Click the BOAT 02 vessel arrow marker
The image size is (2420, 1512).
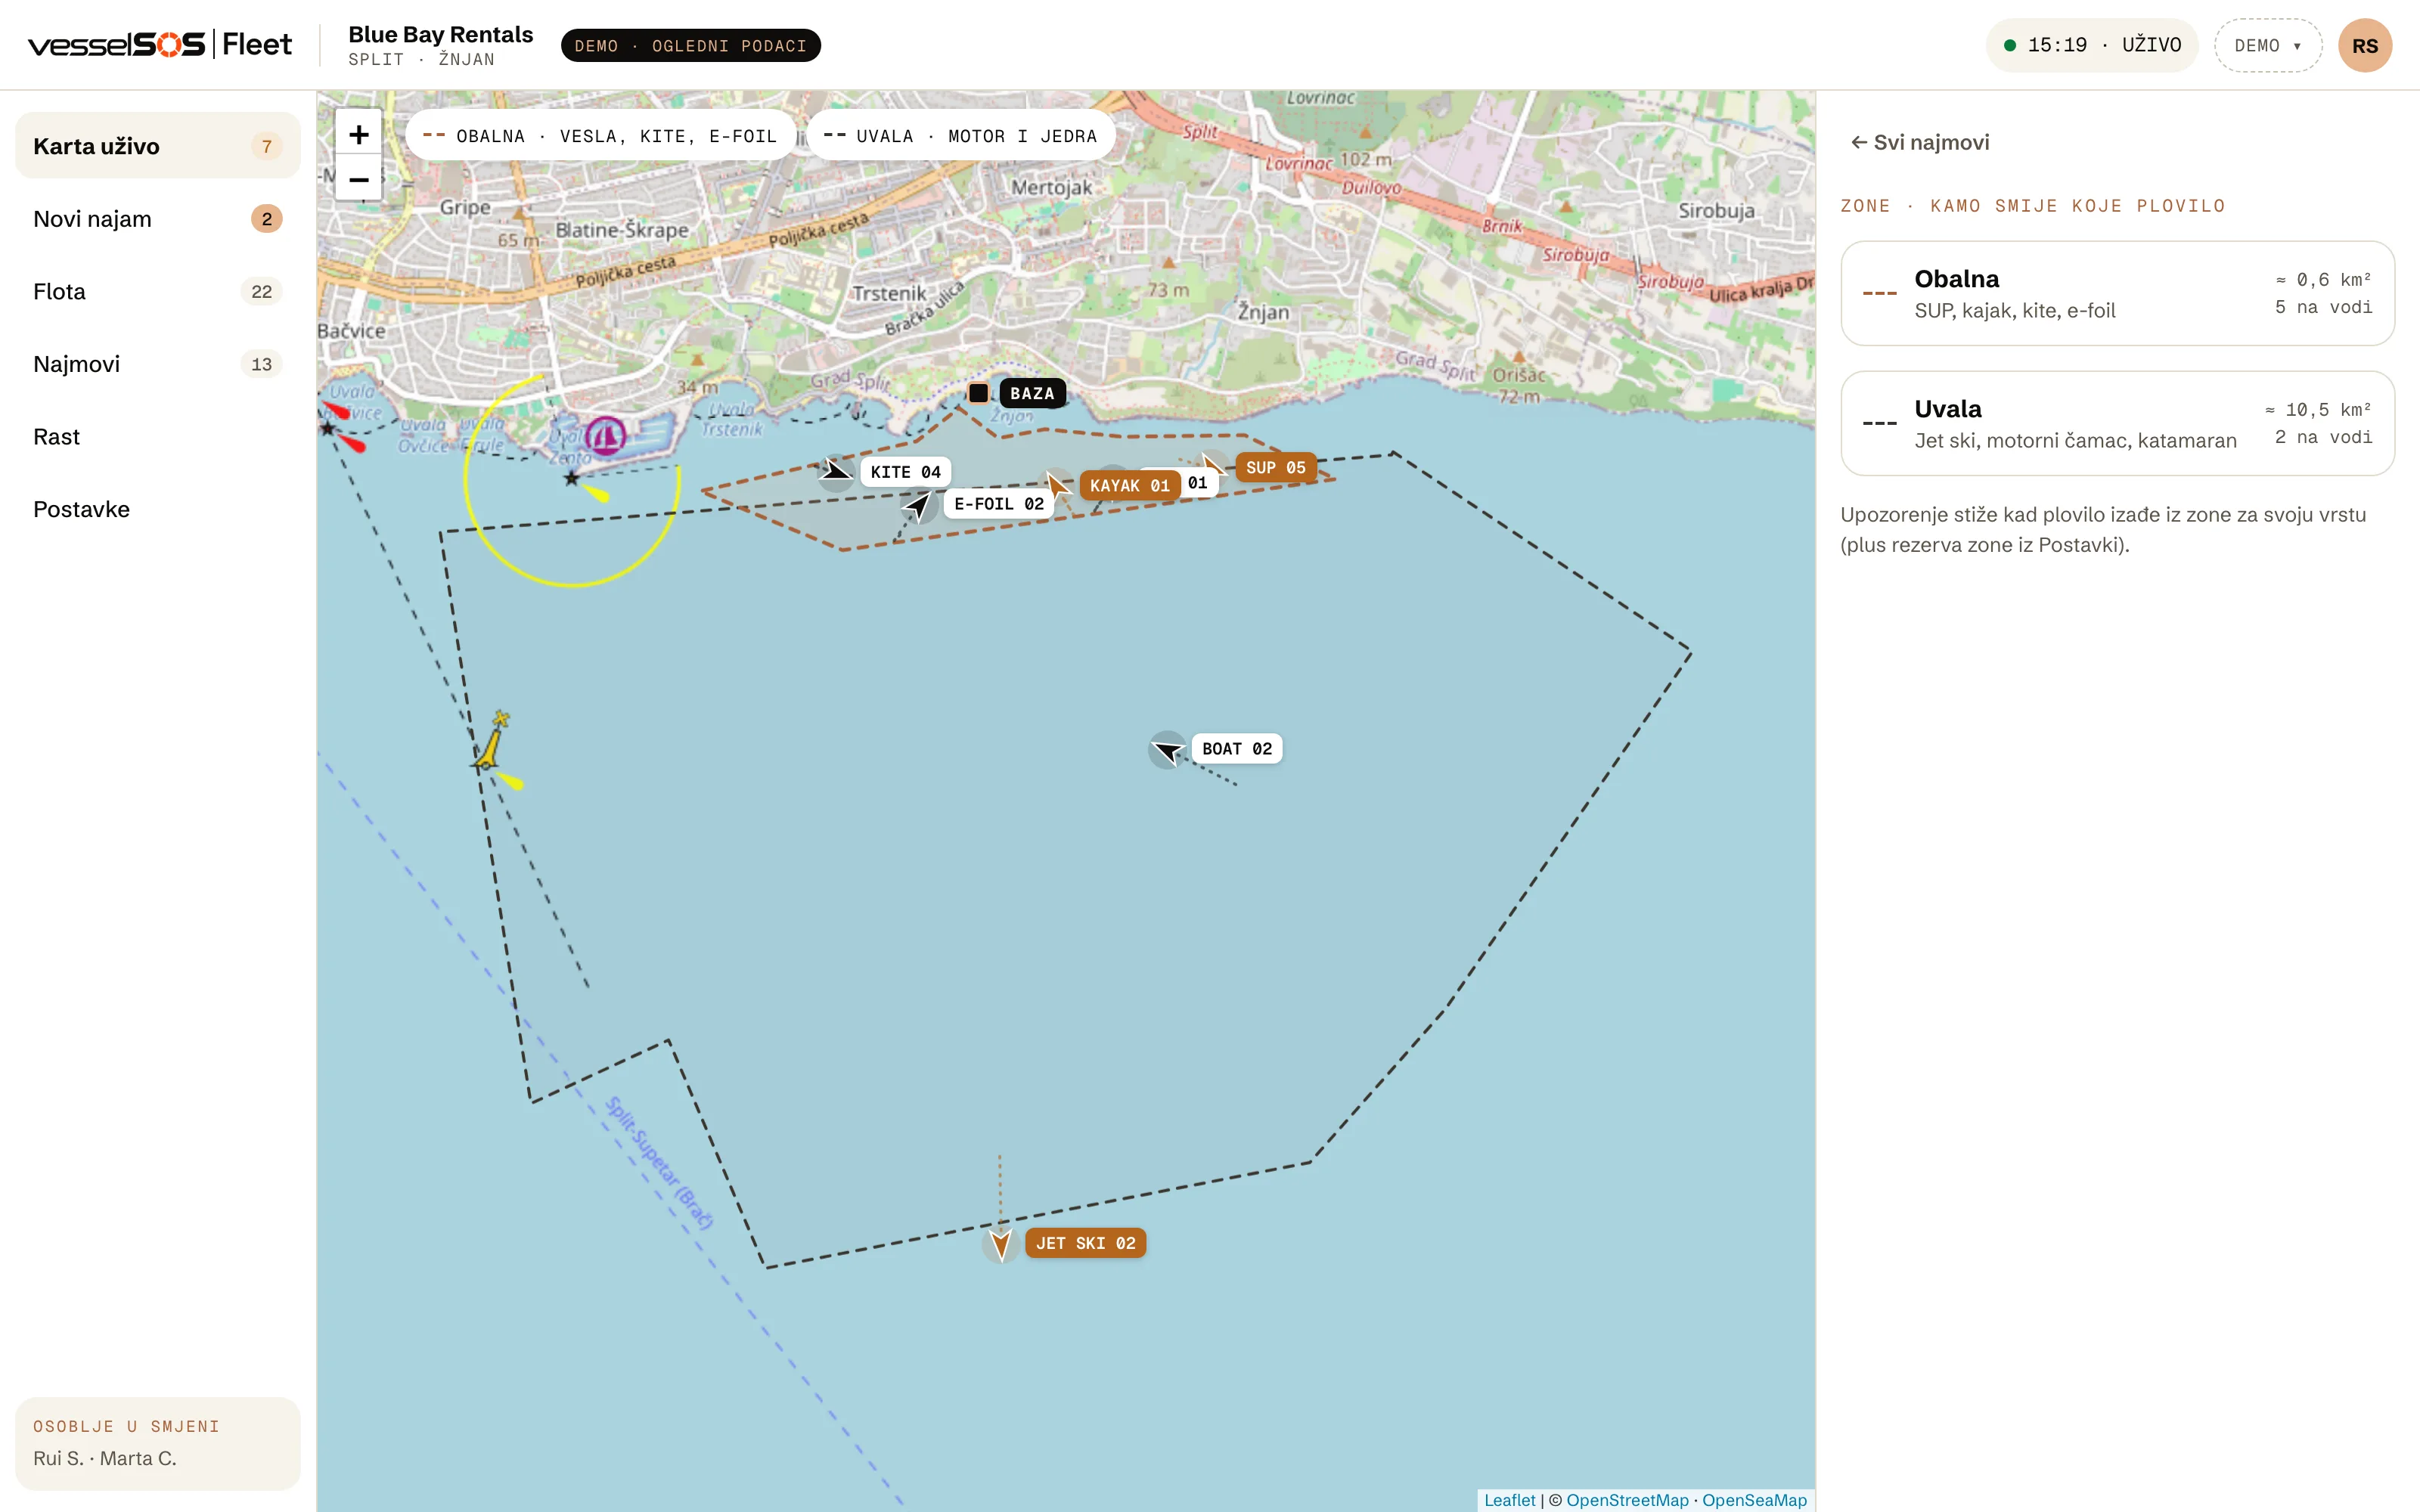[x=1167, y=749]
